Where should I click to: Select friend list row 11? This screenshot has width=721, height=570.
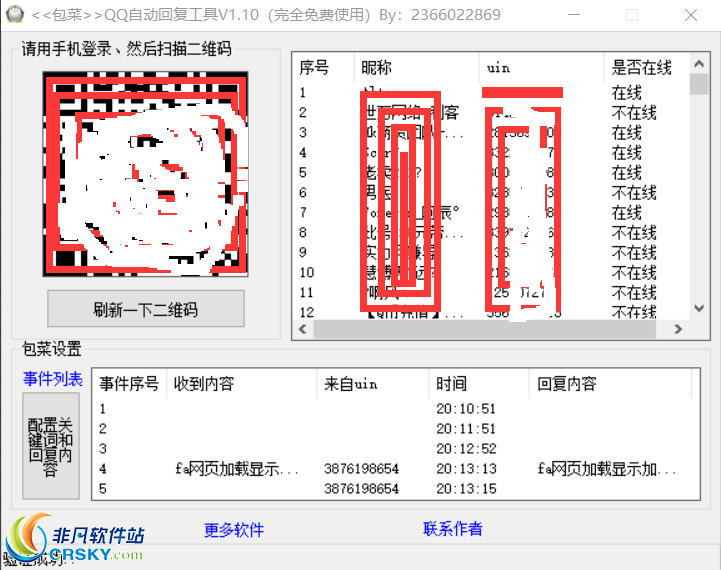pos(491,292)
